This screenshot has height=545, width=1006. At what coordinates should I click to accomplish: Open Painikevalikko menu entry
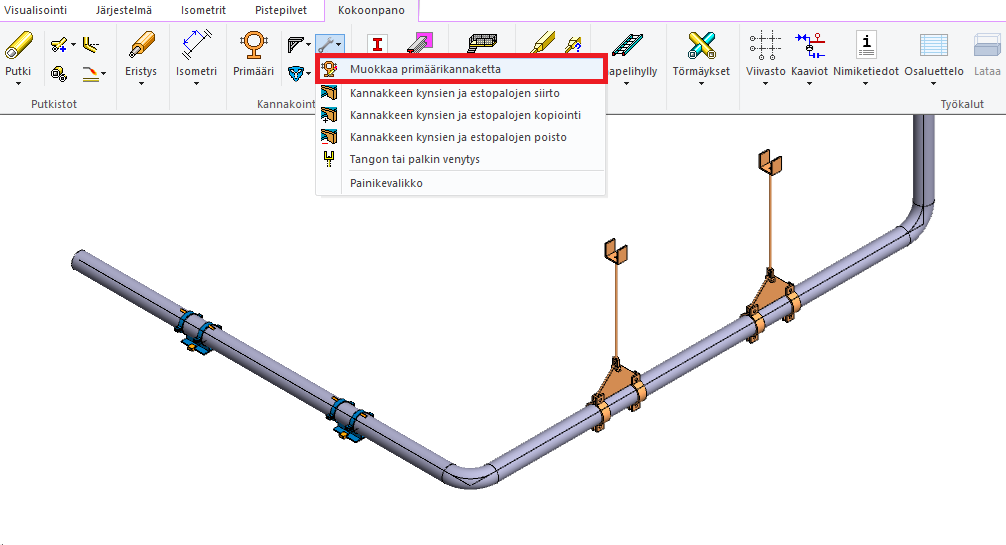pos(461,183)
